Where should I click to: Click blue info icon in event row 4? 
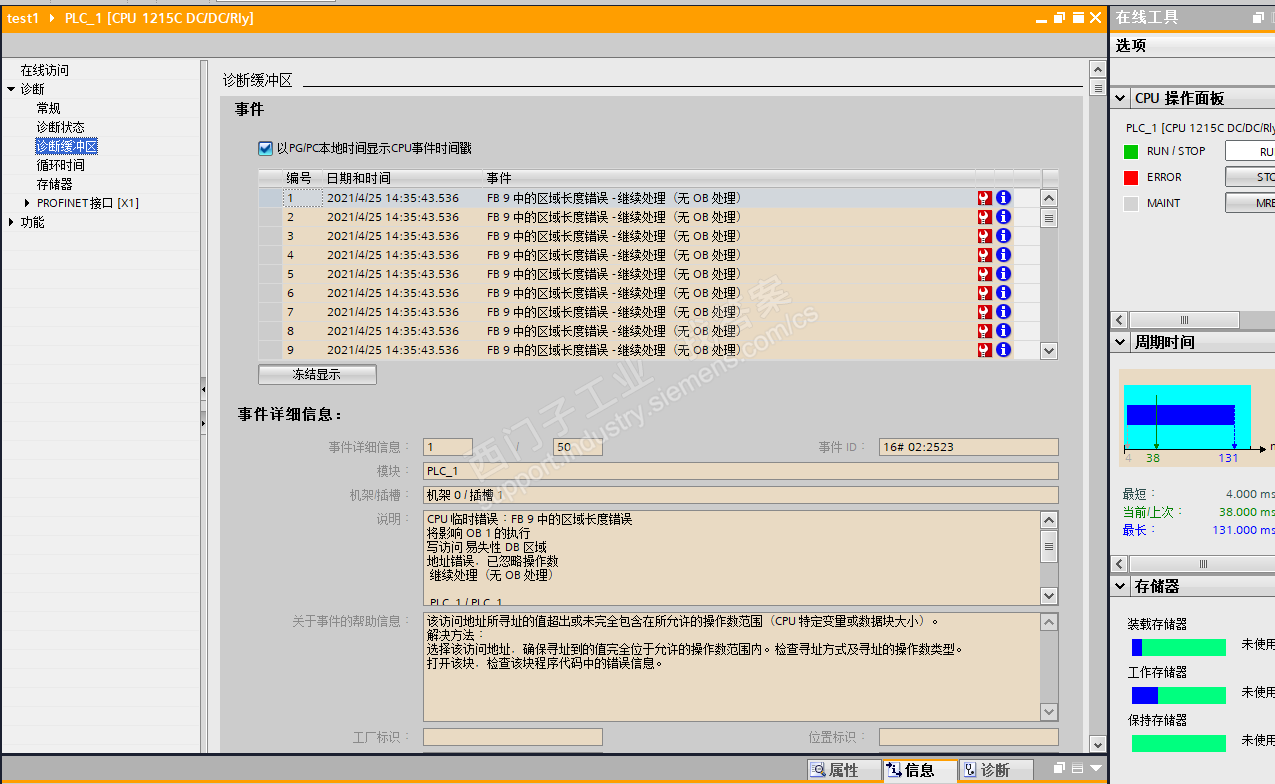1003,255
